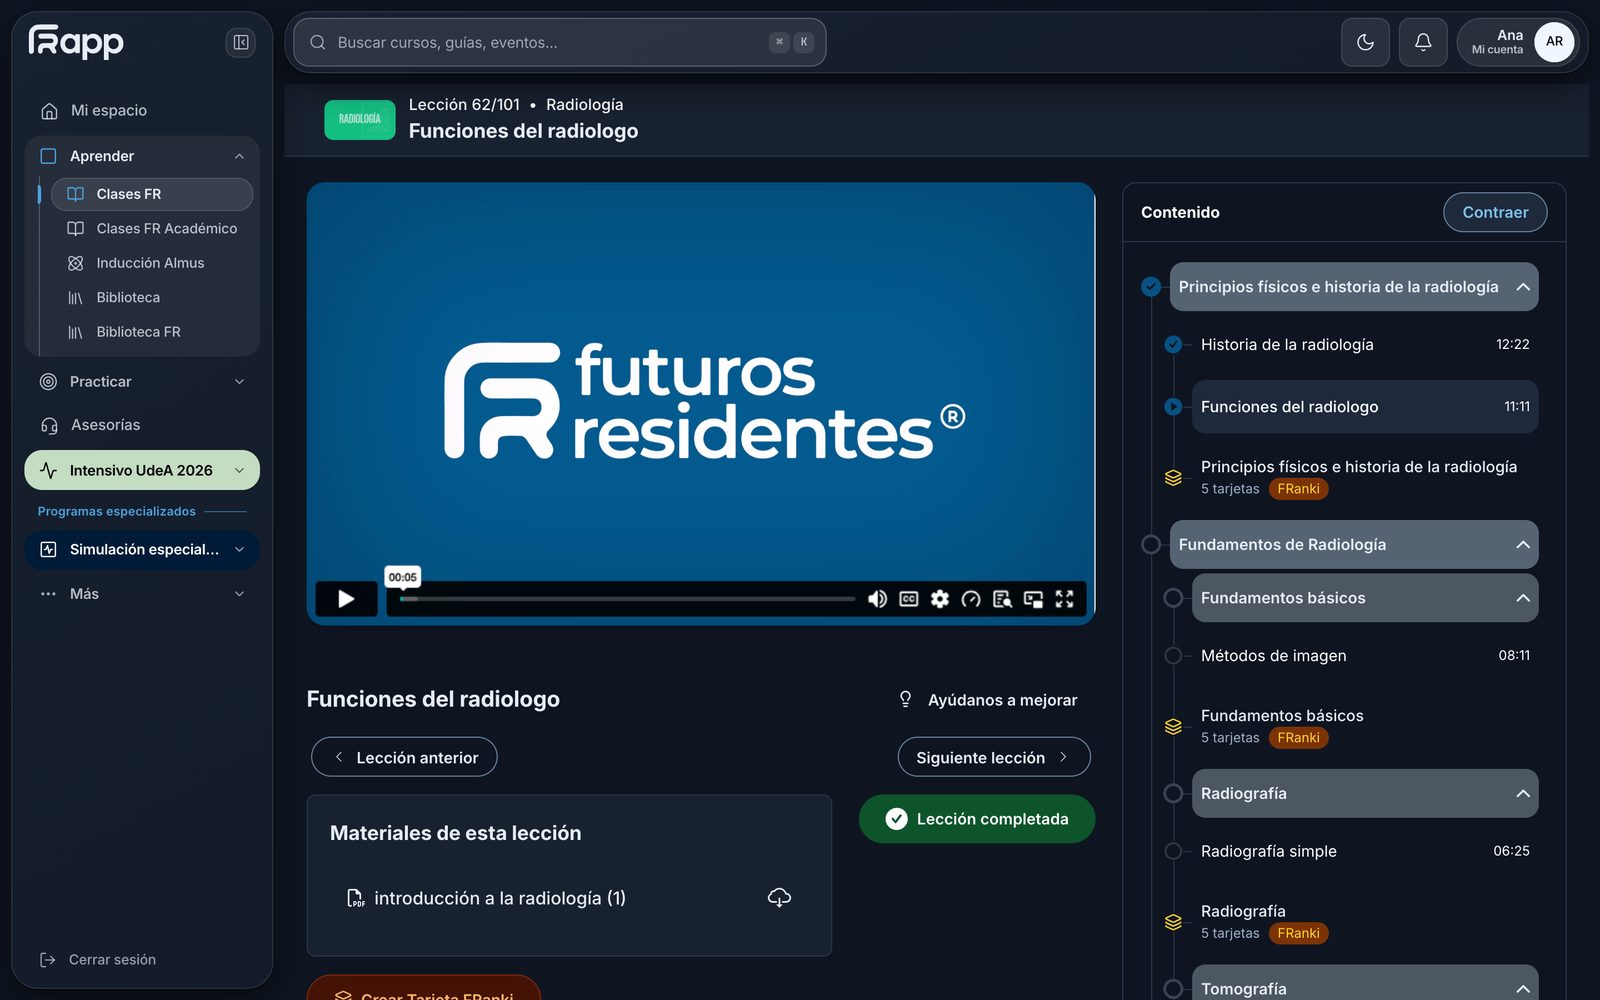Click the green Radiología course thumbnail
Screen dimensions: 1600x1000
click(360, 119)
